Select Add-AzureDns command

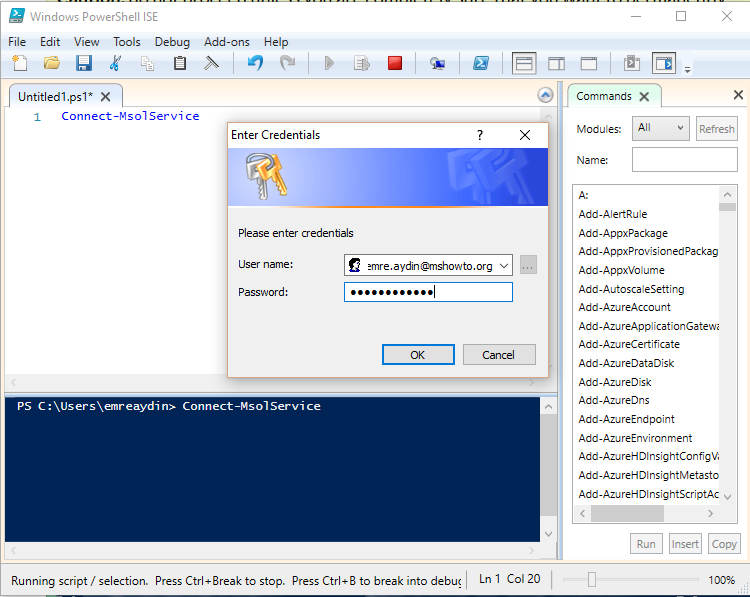pyautogui.click(x=614, y=400)
